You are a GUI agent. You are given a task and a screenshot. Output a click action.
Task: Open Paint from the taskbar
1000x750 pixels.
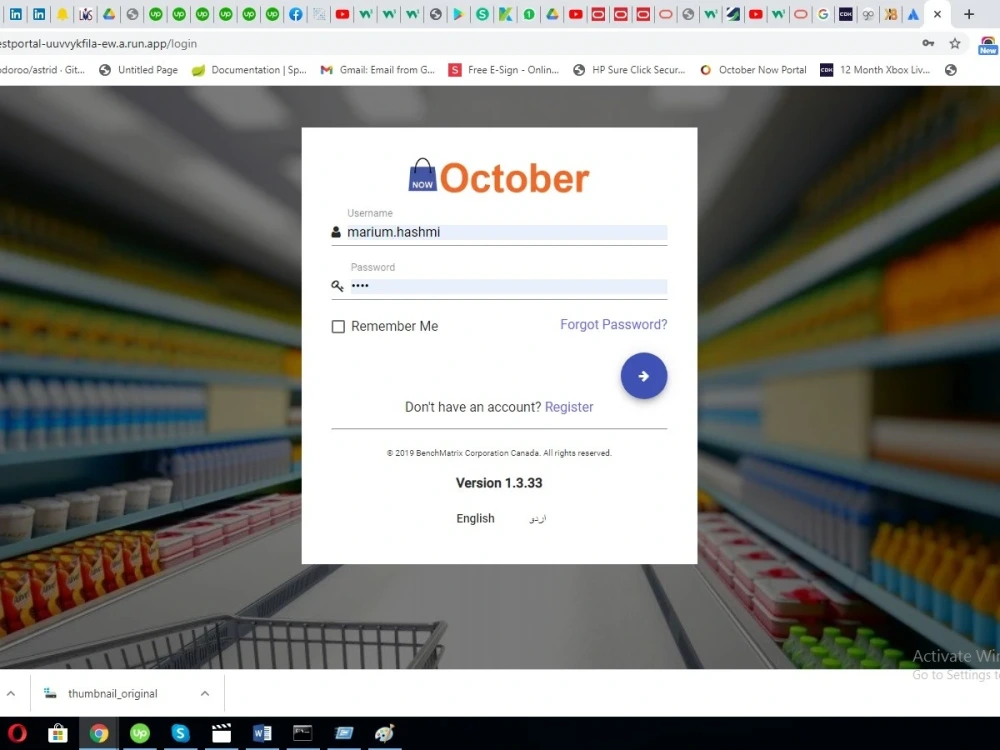click(385, 733)
